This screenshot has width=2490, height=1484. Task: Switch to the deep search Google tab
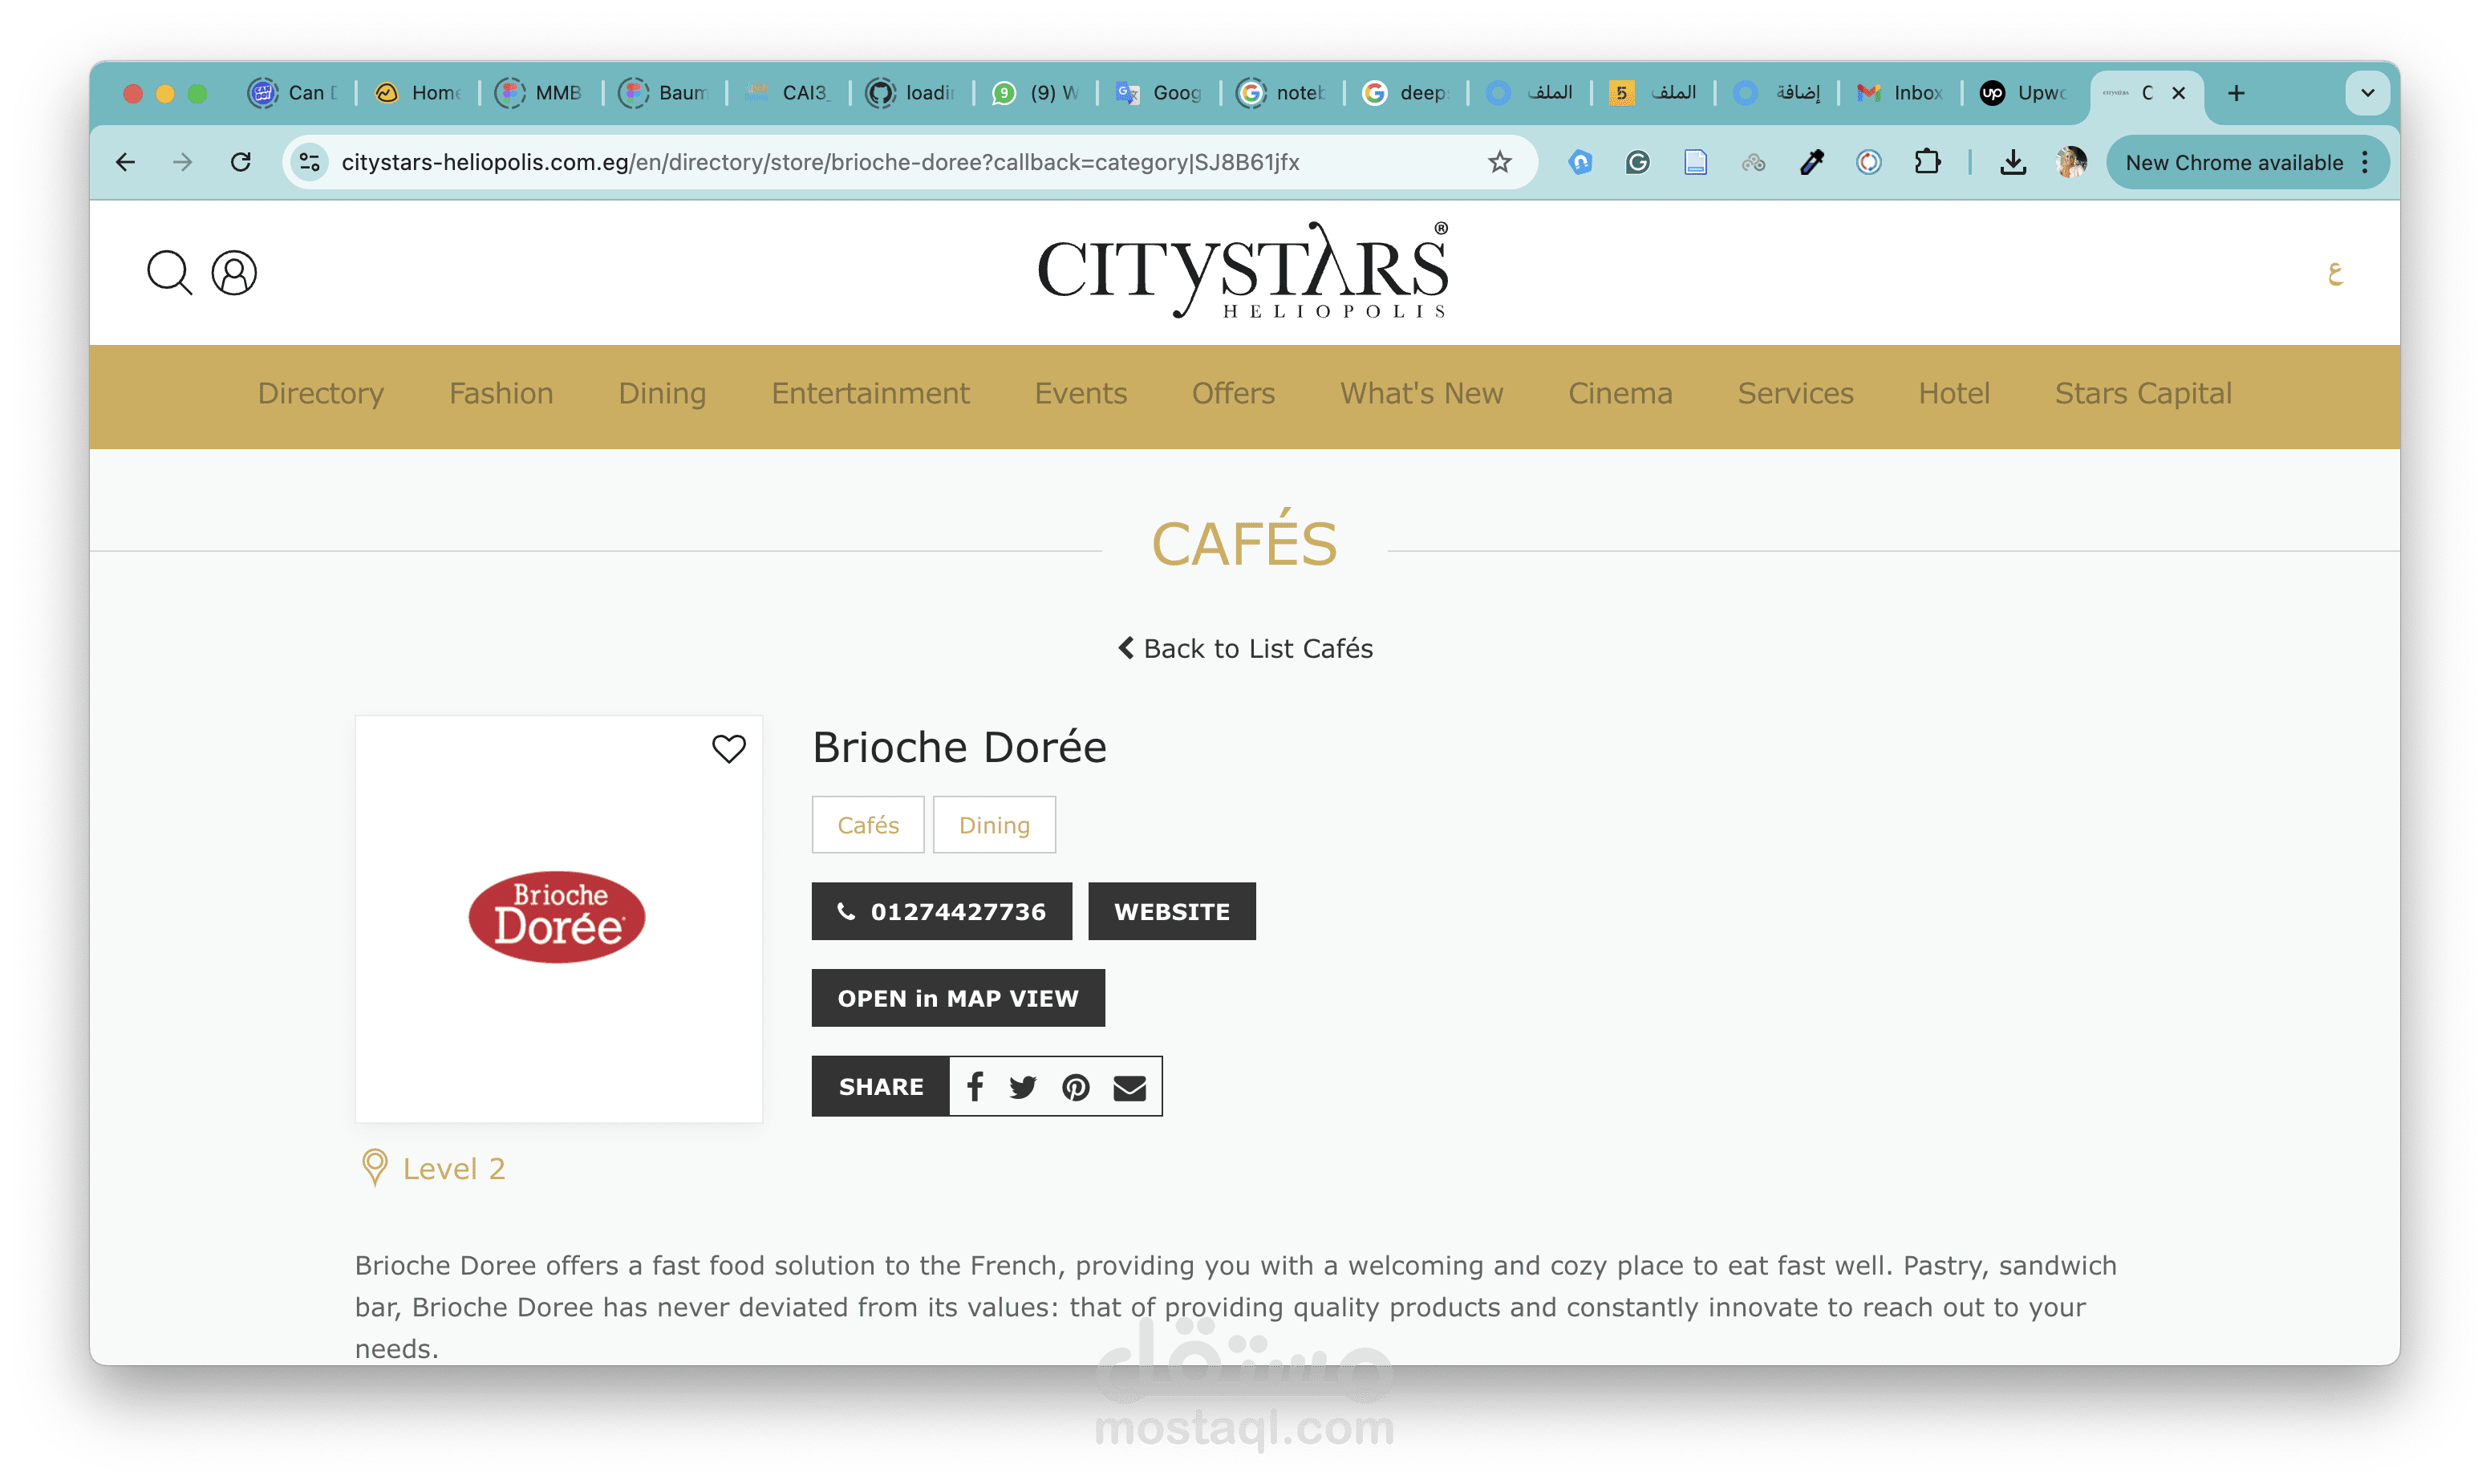[1405, 93]
